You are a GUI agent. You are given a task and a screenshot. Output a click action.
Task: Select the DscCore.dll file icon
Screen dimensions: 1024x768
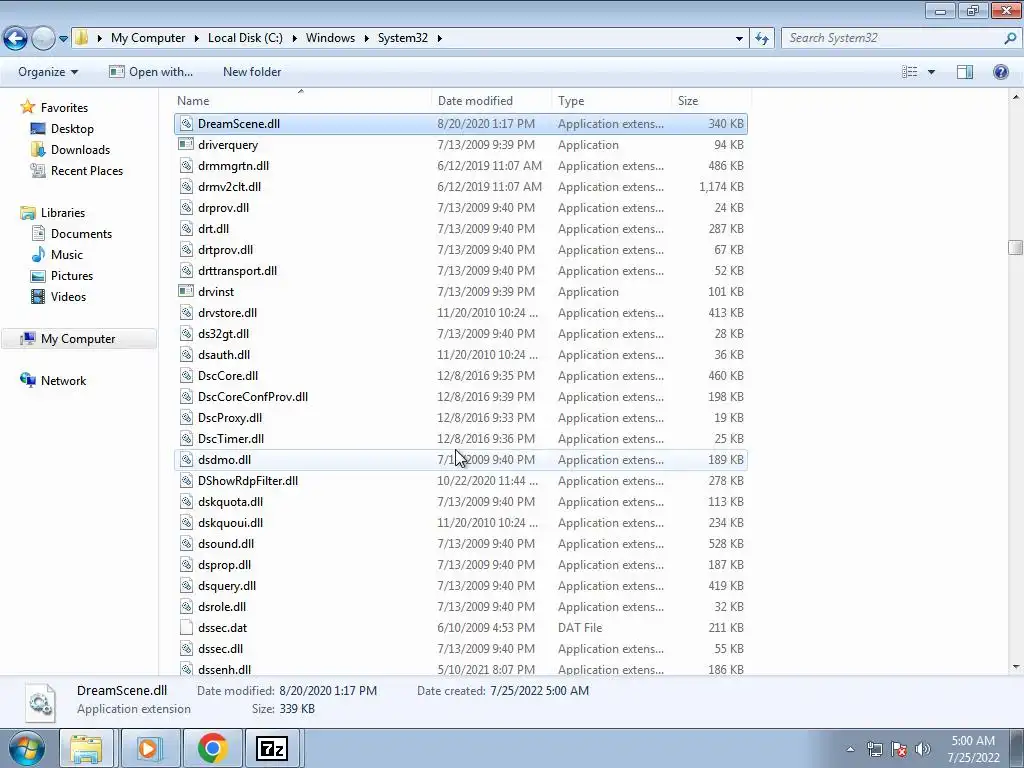pos(186,376)
